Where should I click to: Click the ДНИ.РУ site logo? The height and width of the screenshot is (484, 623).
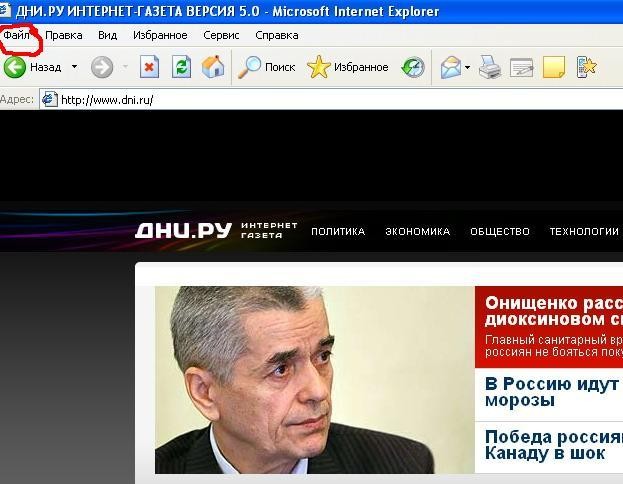183,230
